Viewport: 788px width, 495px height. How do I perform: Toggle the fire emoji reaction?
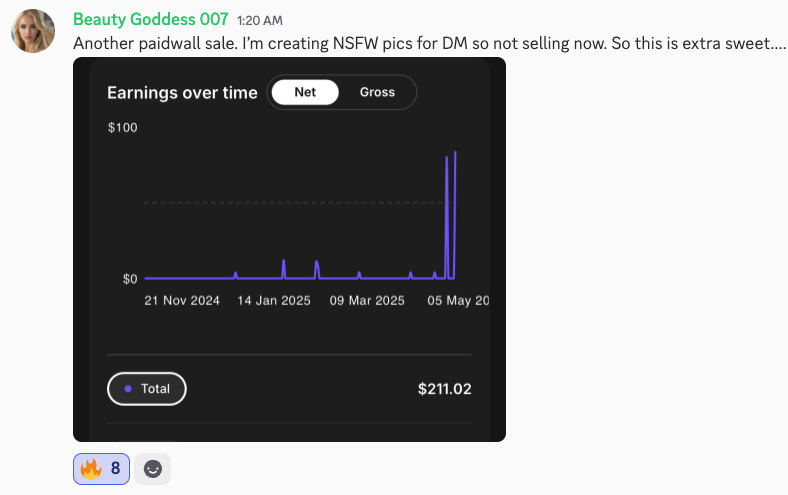point(102,469)
